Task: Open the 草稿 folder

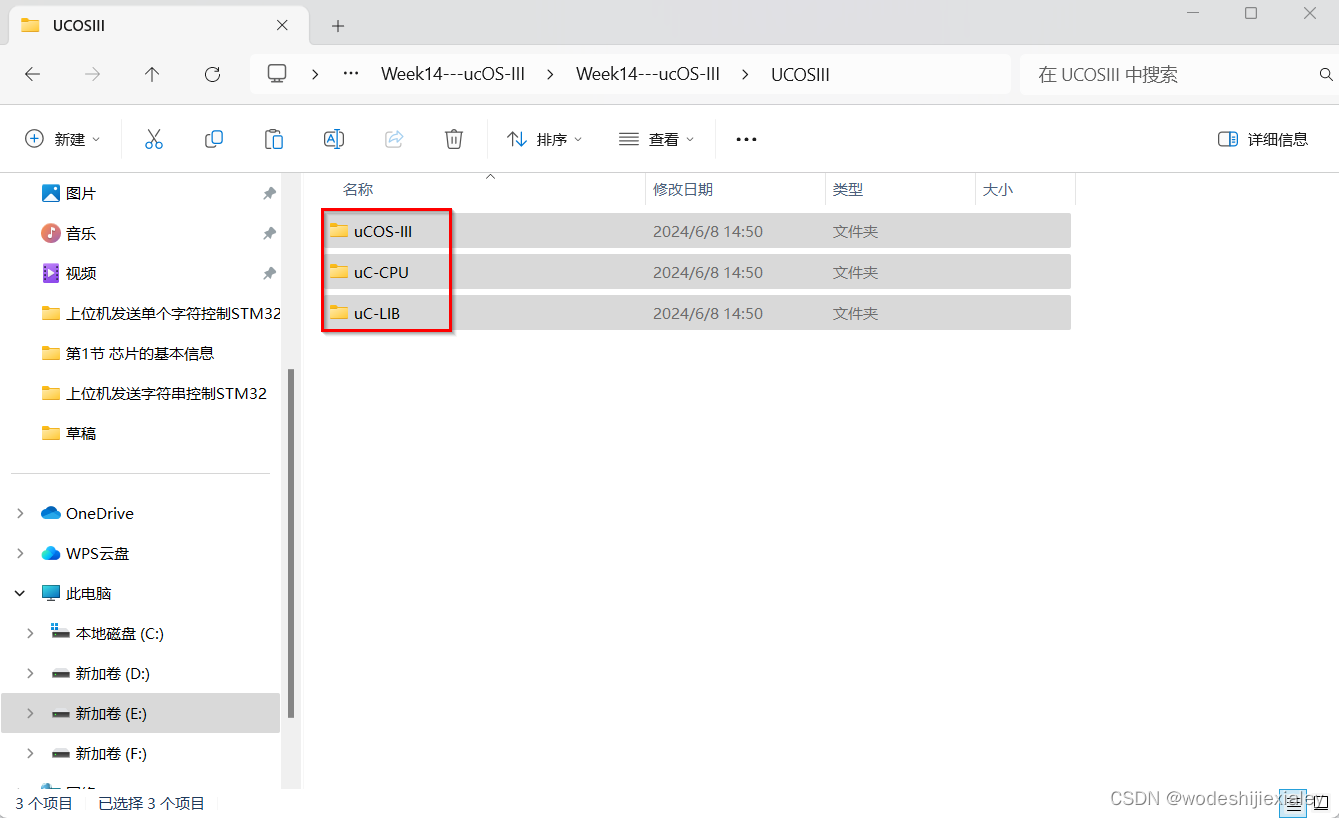Action: (x=70, y=433)
